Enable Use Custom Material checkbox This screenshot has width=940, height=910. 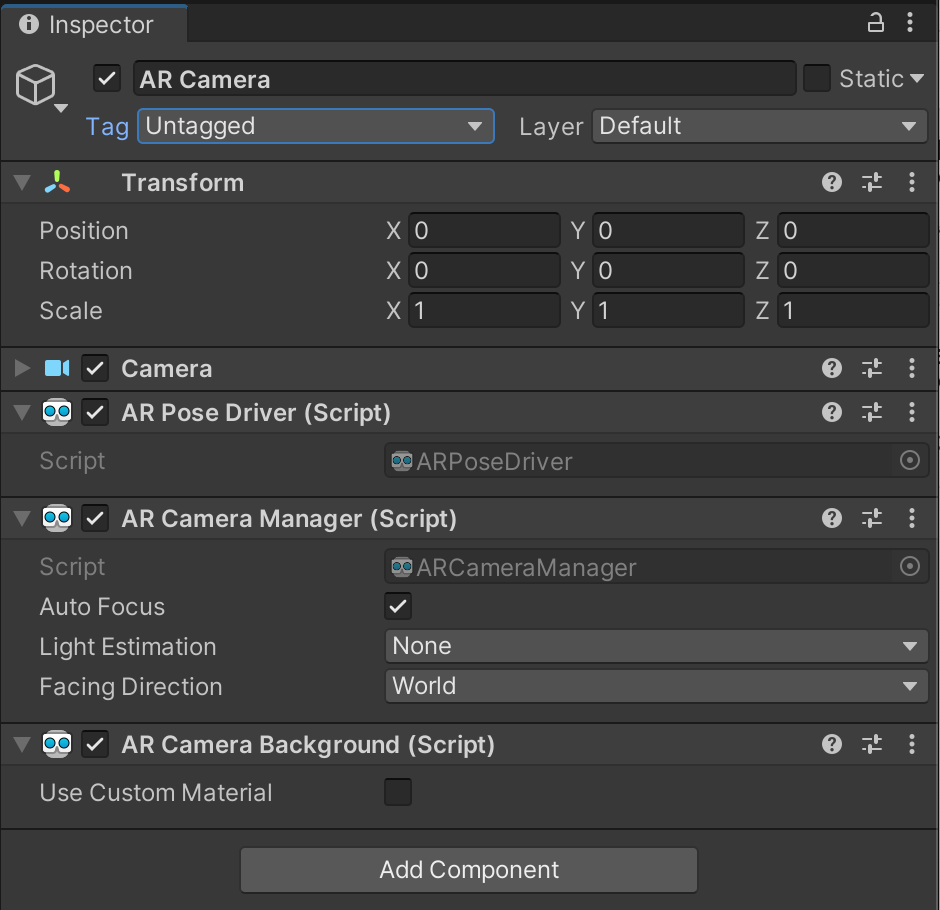[x=398, y=792]
